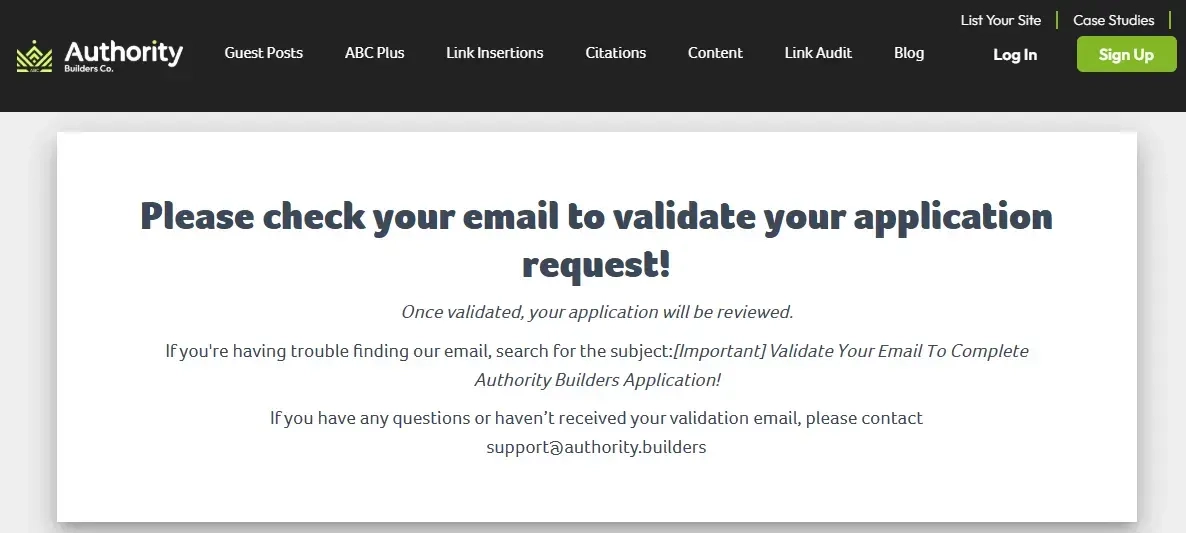
Task: Click the Authority Builders crown logo icon
Action: click(x=34, y=56)
